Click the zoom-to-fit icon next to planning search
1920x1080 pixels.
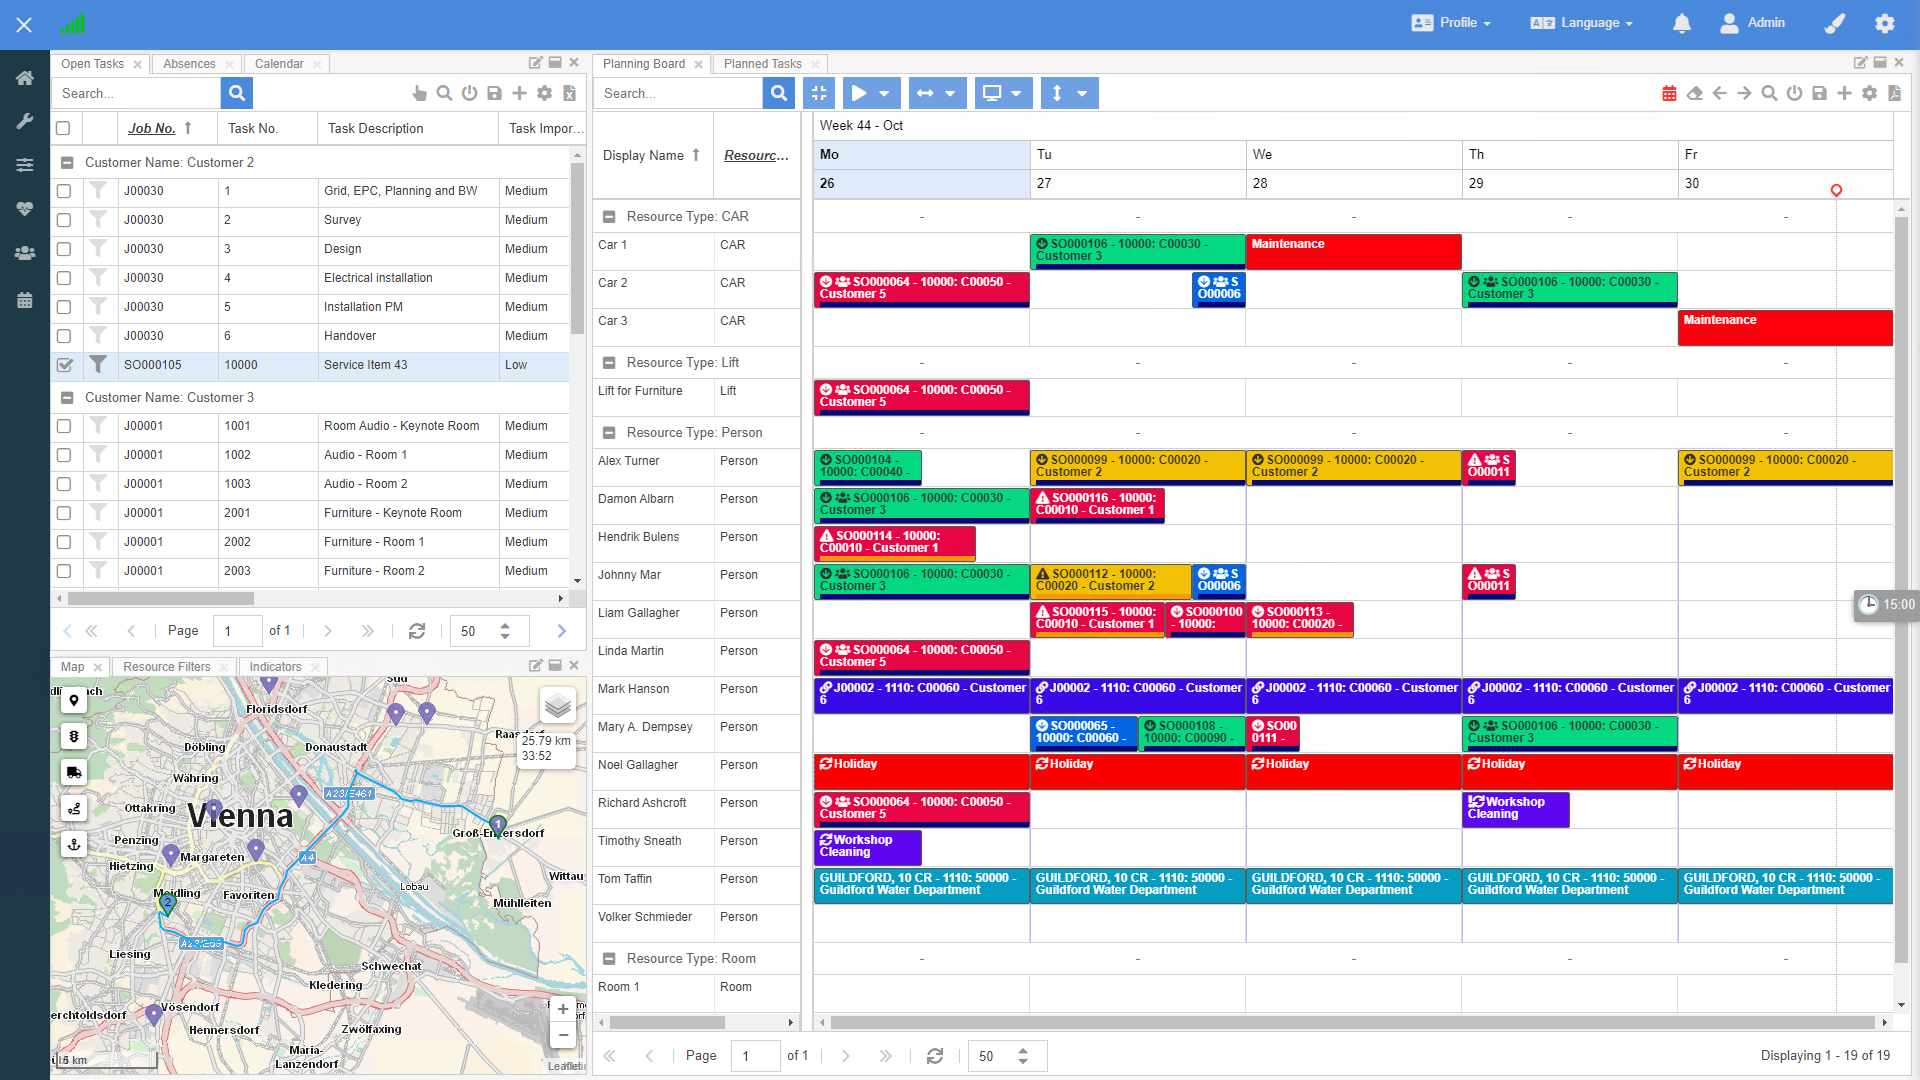click(819, 92)
